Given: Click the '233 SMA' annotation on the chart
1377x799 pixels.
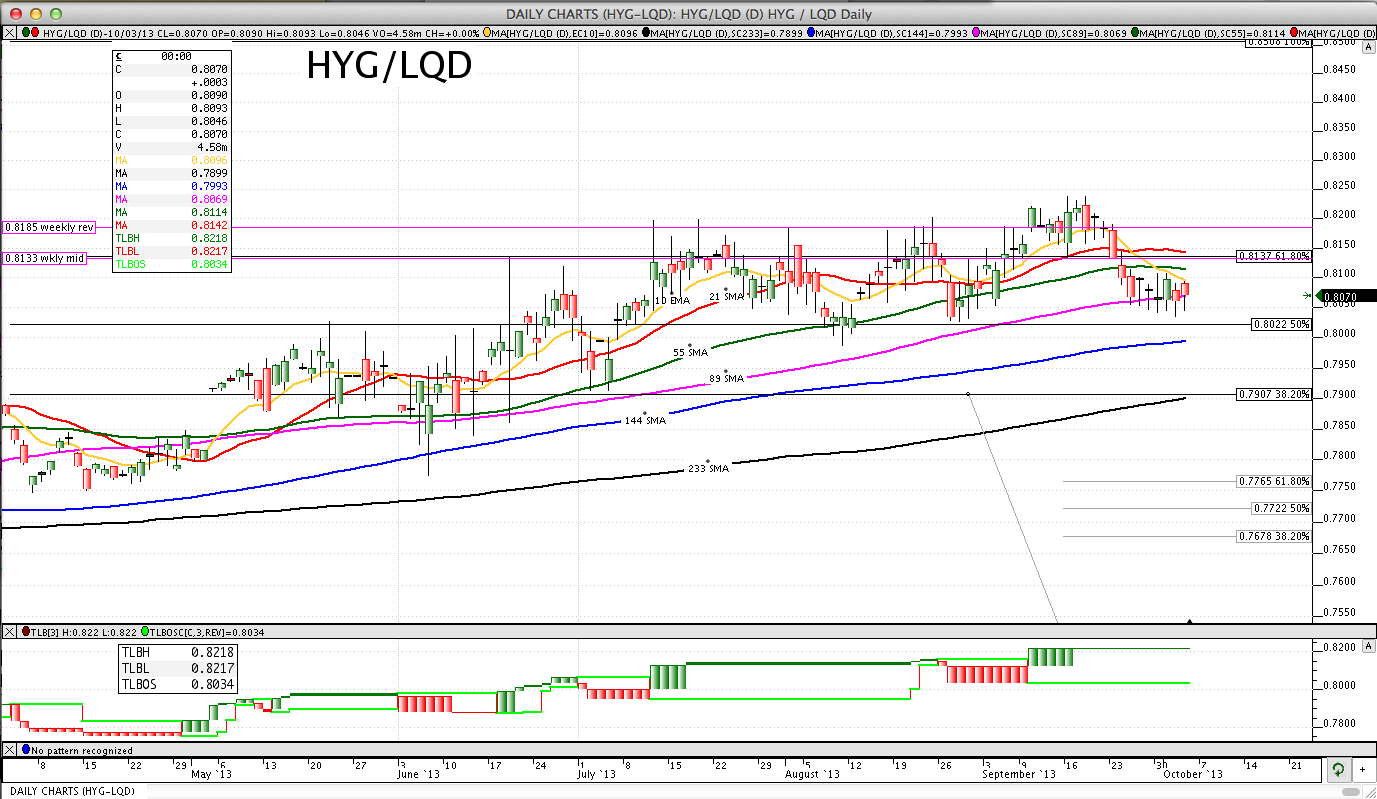Looking at the screenshot, I should [708, 468].
